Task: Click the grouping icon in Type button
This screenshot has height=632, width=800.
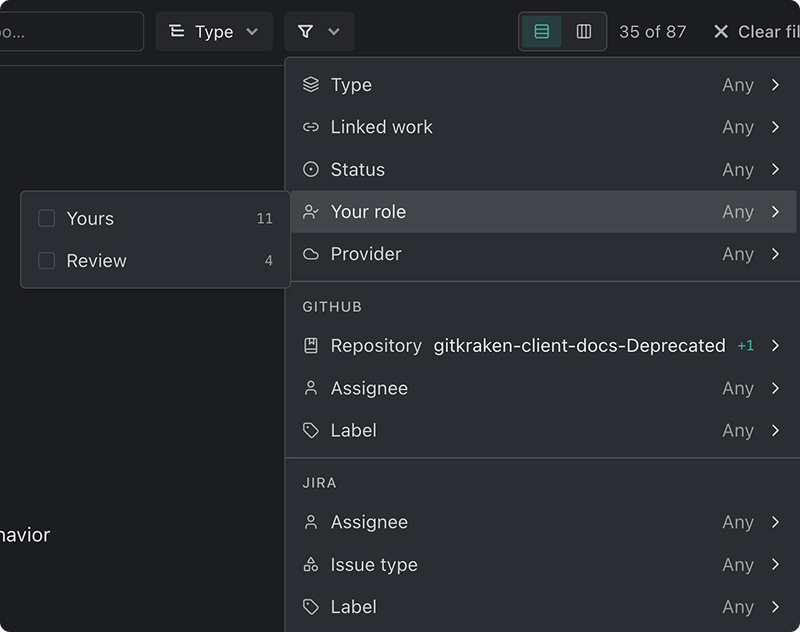Action: pos(177,32)
